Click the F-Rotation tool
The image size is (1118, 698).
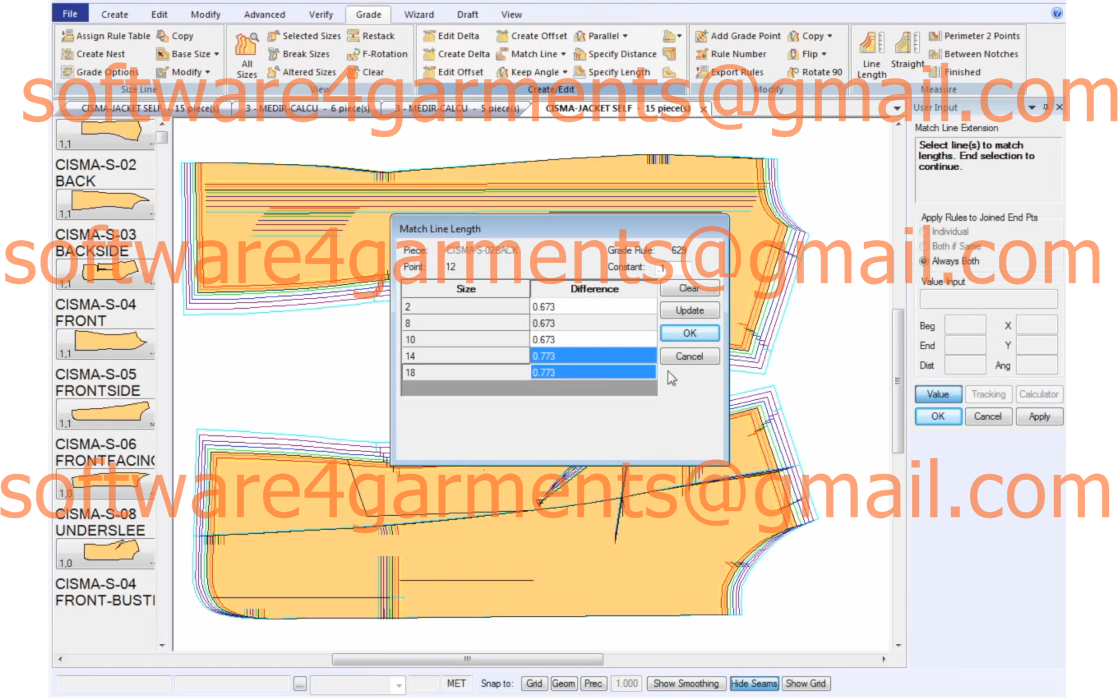377,53
